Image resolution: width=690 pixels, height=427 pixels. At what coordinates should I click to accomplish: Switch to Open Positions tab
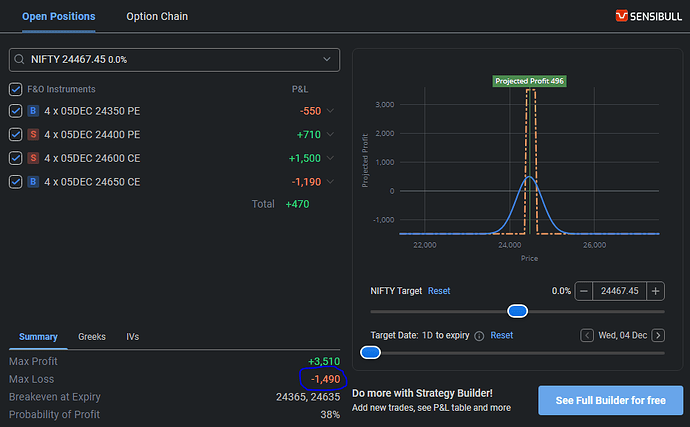coord(59,16)
